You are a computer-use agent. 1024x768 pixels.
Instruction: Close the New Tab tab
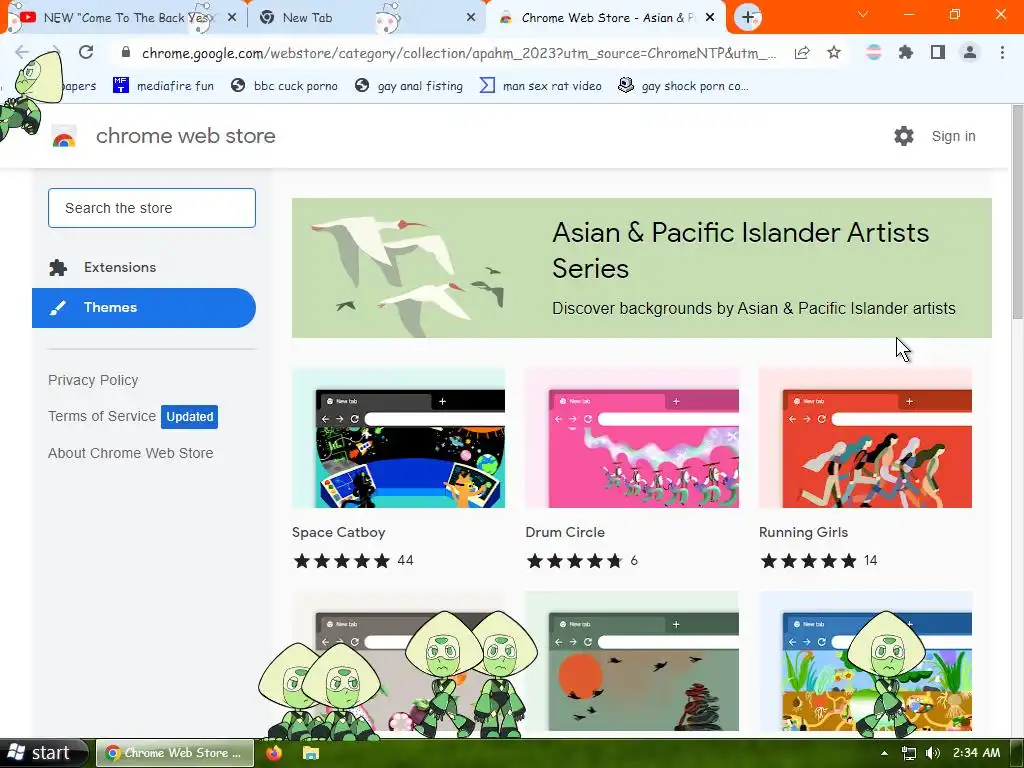tap(471, 18)
